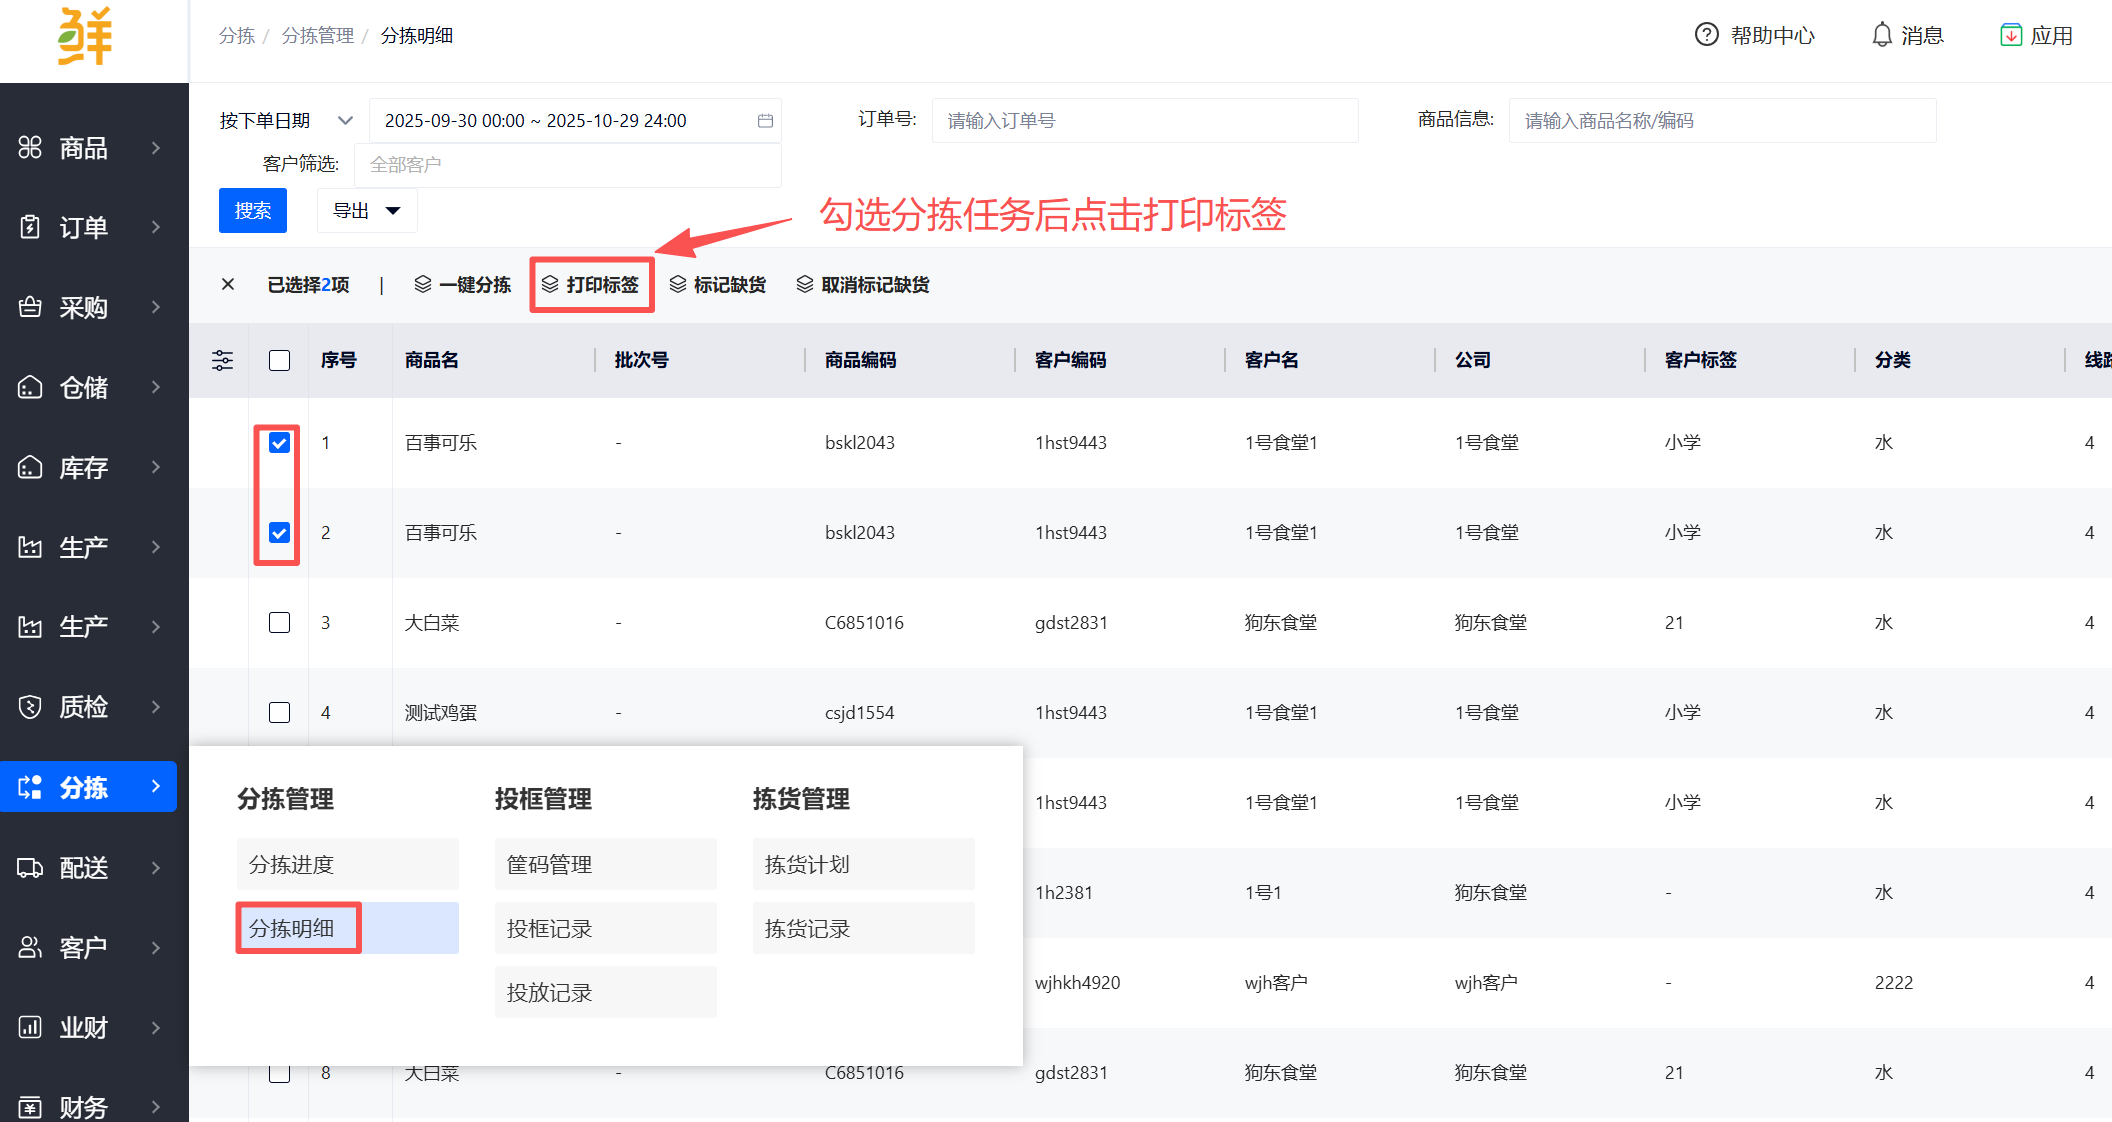Focus the 订单号 order number input
The width and height of the screenshot is (2112, 1122).
tap(1144, 121)
